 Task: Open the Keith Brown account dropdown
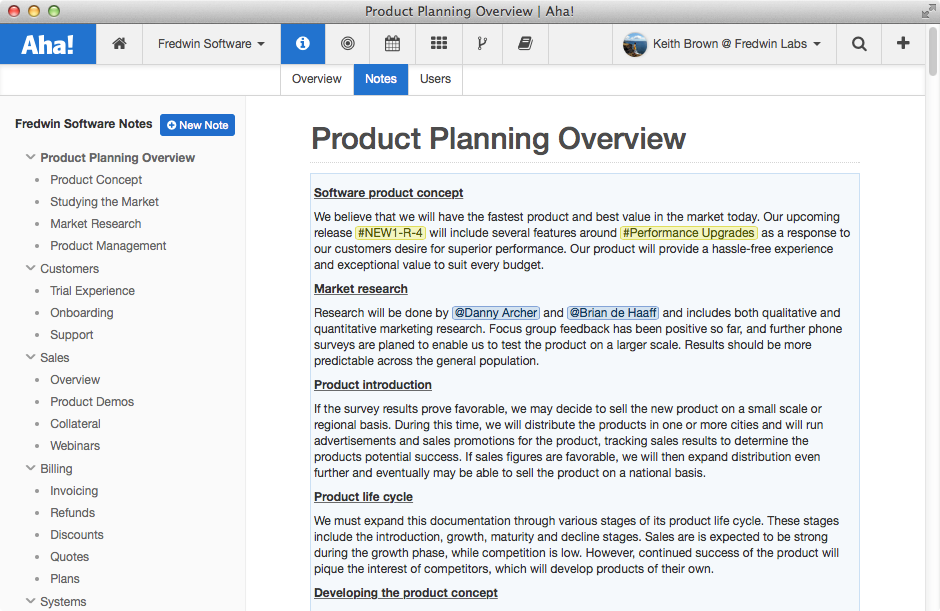point(724,44)
